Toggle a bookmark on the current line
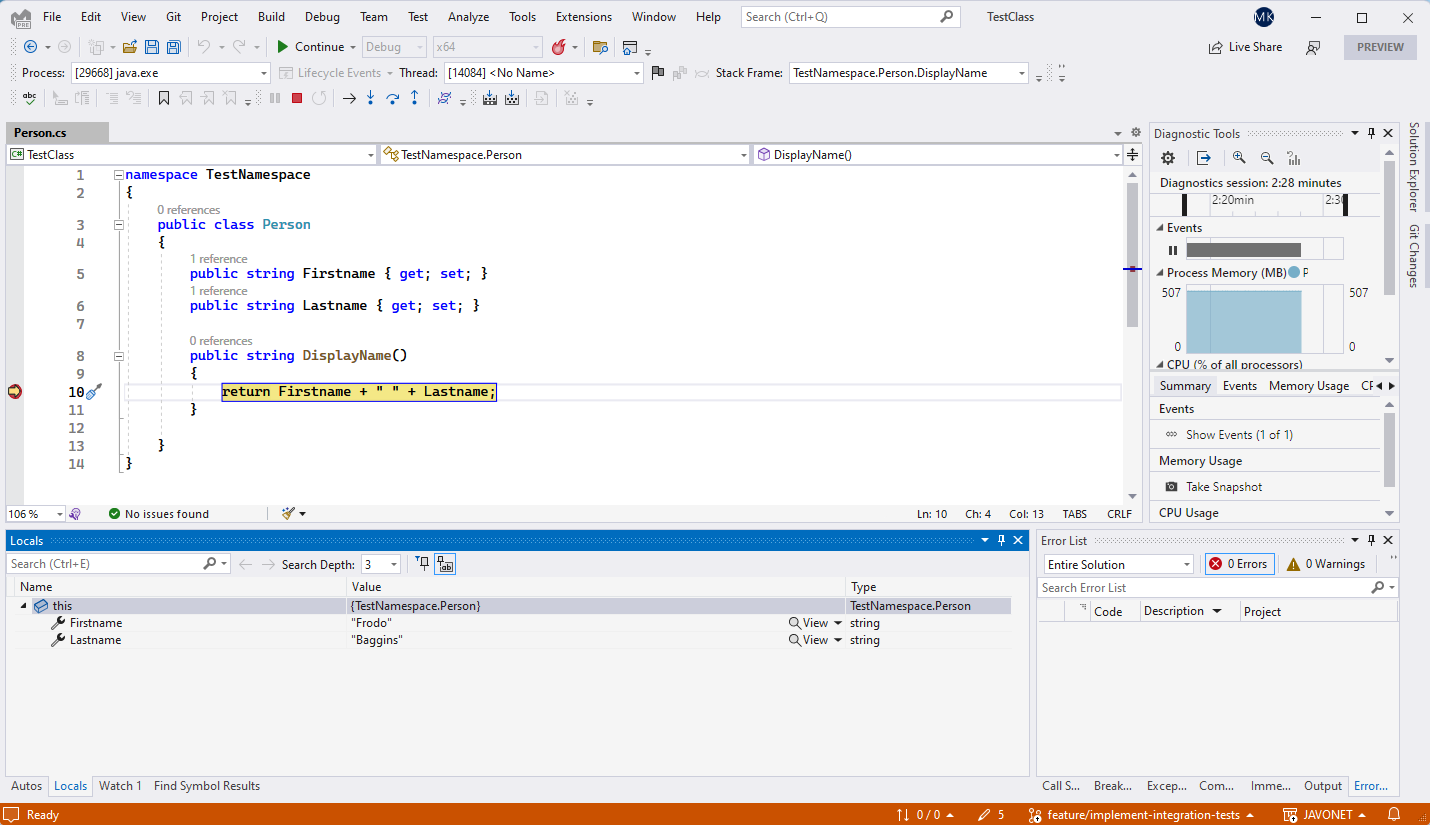1430x825 pixels. point(164,97)
